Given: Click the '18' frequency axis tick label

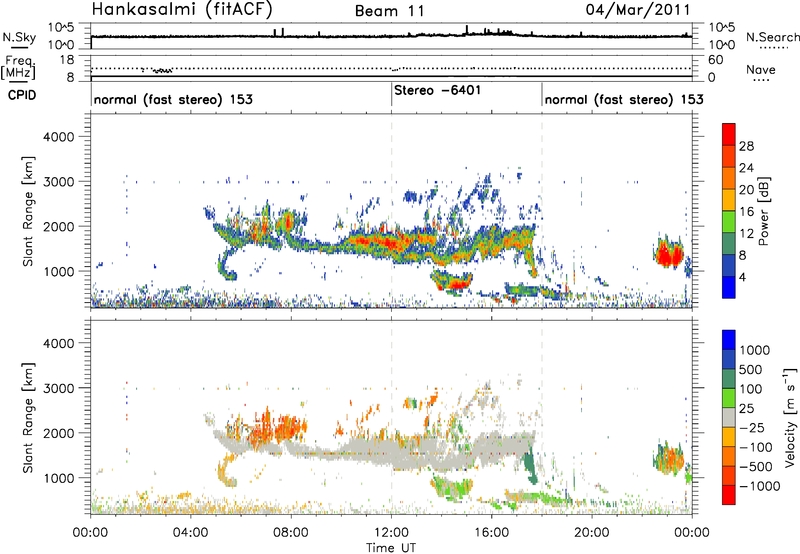Looking at the screenshot, I should (x=67, y=60).
